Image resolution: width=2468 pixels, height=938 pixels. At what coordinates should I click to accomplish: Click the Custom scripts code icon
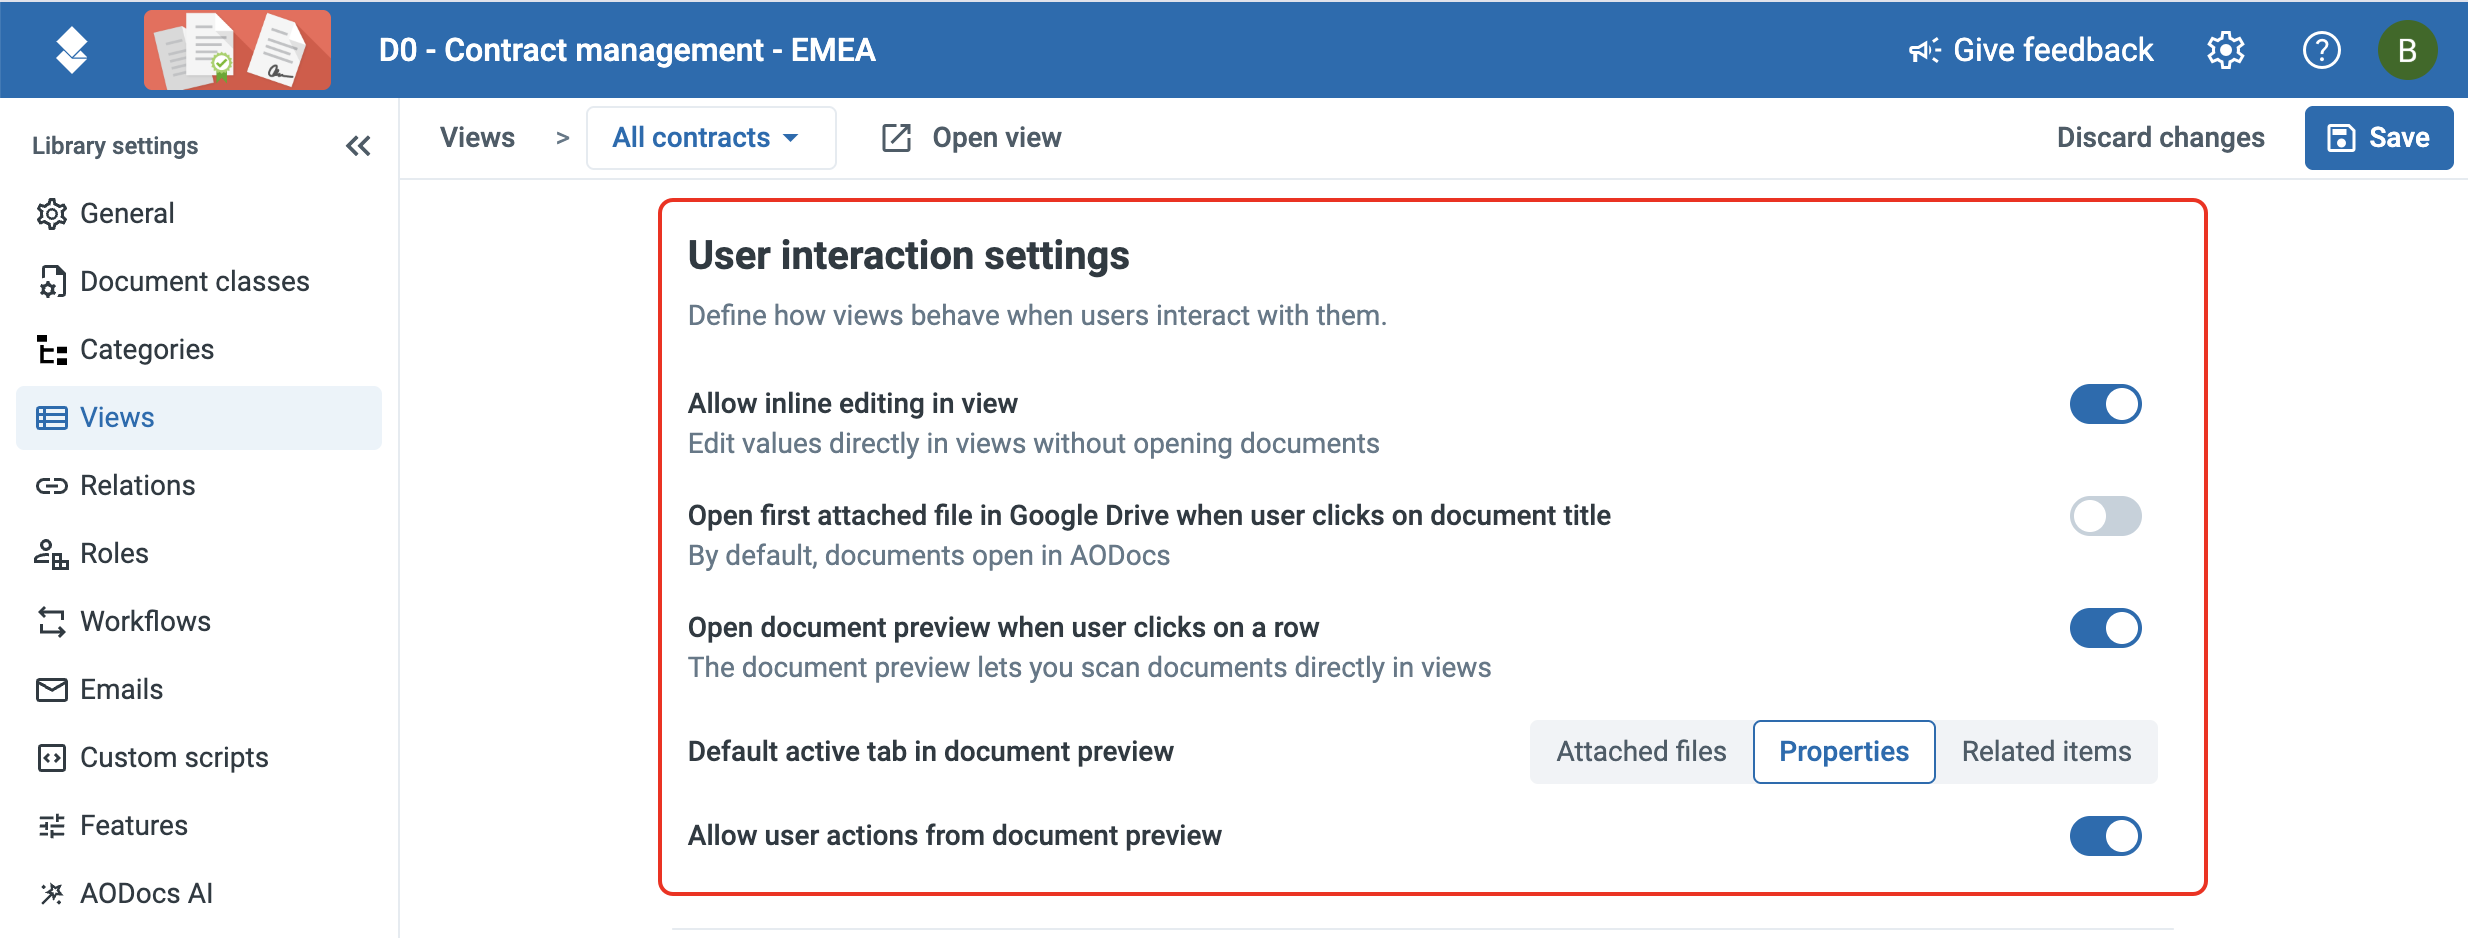click(x=51, y=758)
